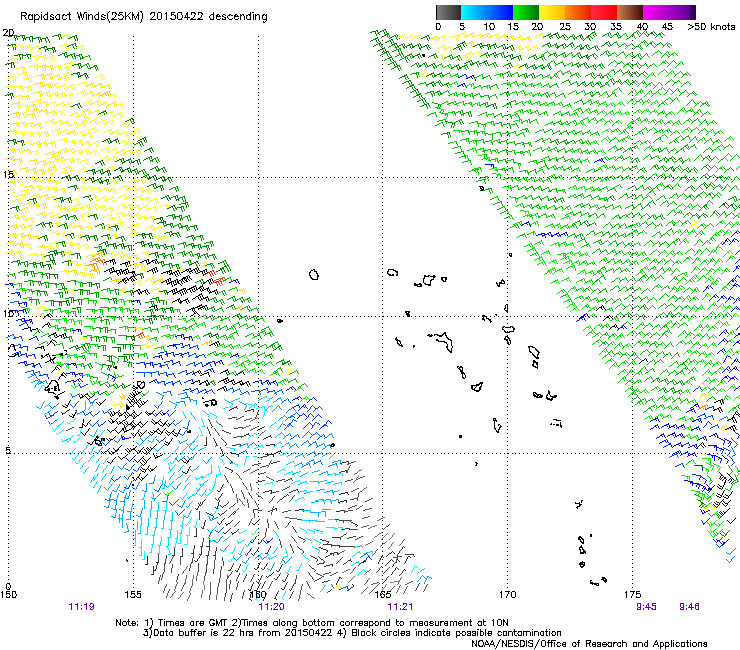Click the legend tick label 45
740x650 pixels.
pyautogui.click(x=667, y=27)
